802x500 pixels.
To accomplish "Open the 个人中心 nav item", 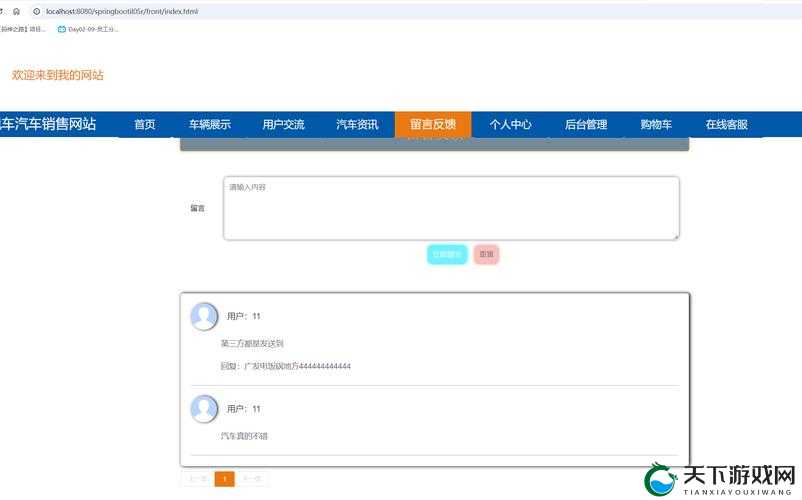I will (510, 124).
